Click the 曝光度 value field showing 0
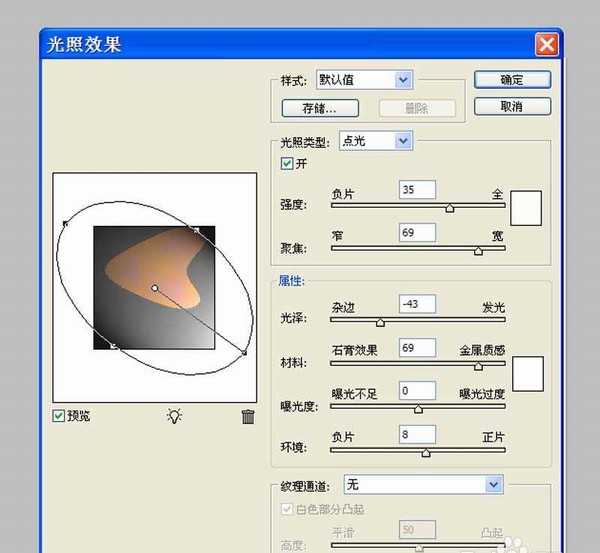 click(x=417, y=391)
